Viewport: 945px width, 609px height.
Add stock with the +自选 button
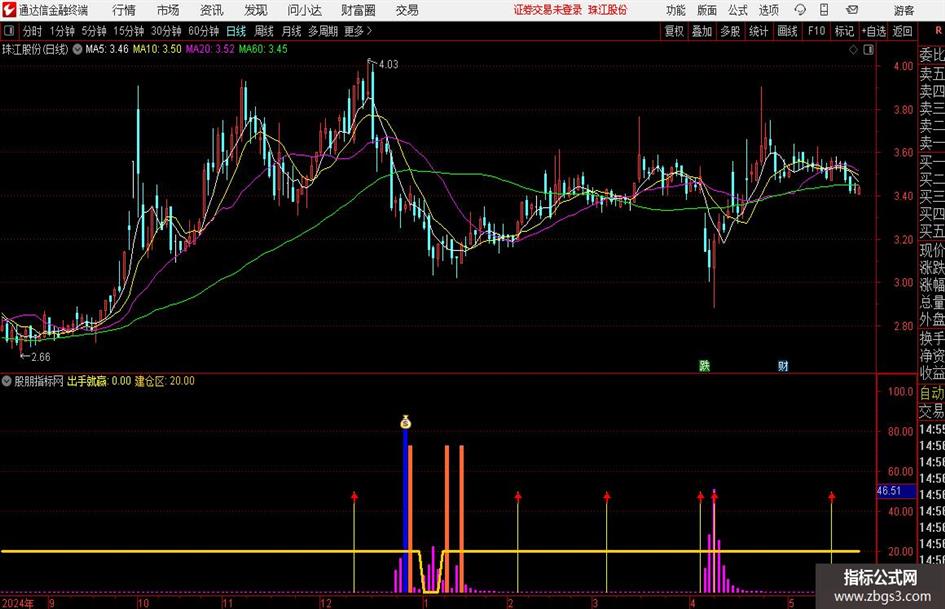pos(874,31)
